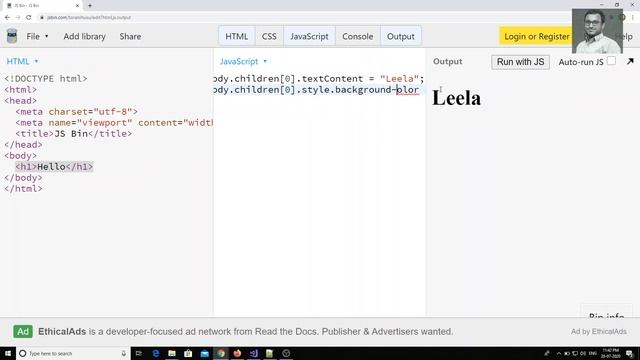Open the Action Center notifications
Viewport: 640px width, 360px height.
(x=630, y=353)
